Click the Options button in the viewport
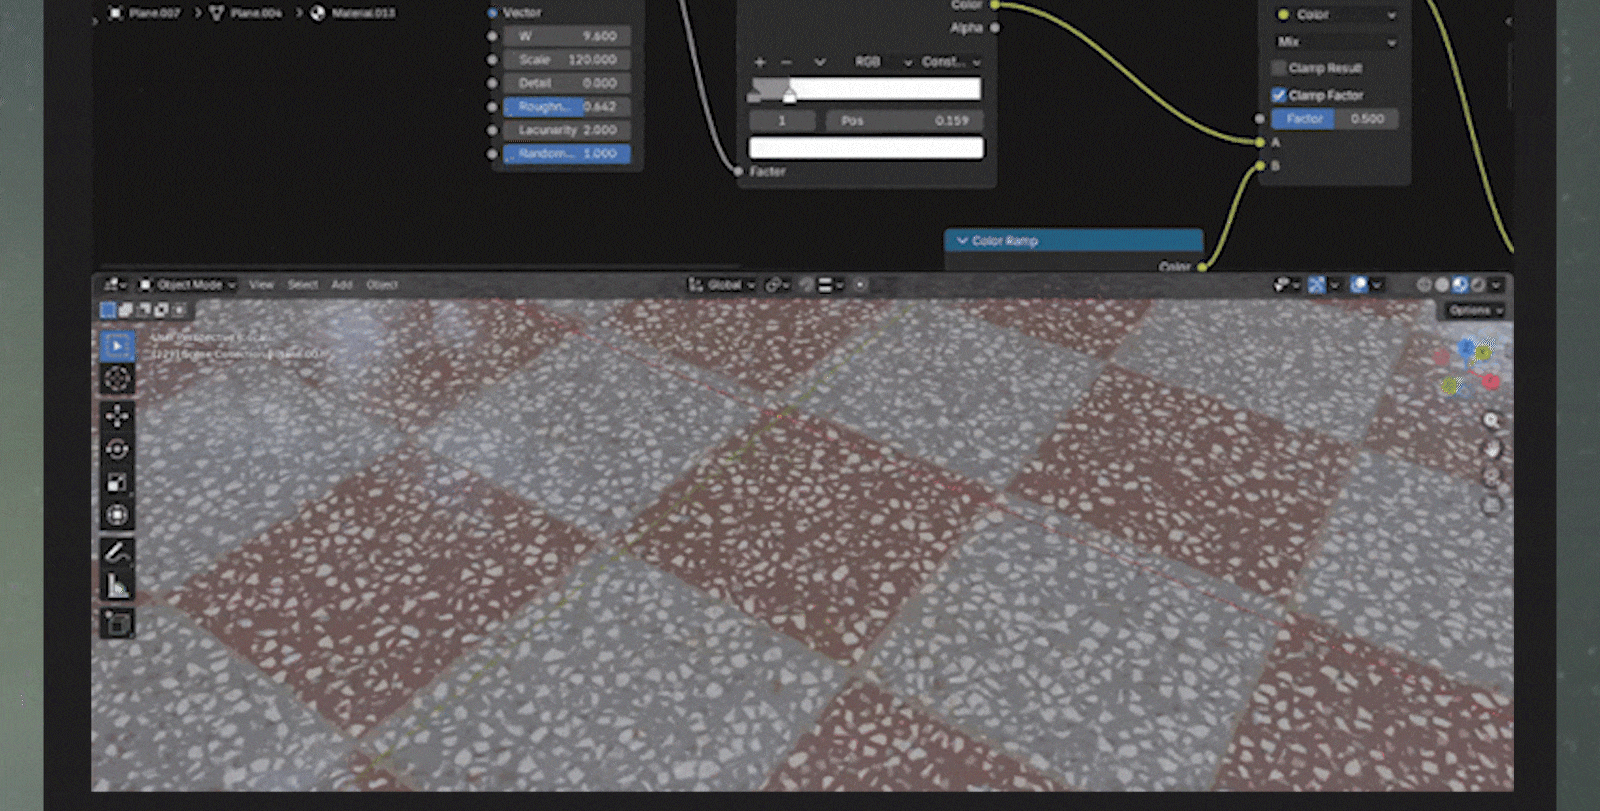 coord(1474,311)
